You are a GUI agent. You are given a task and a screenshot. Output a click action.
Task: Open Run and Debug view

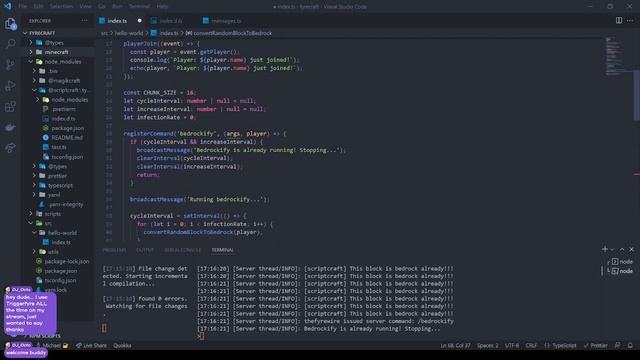(11, 85)
